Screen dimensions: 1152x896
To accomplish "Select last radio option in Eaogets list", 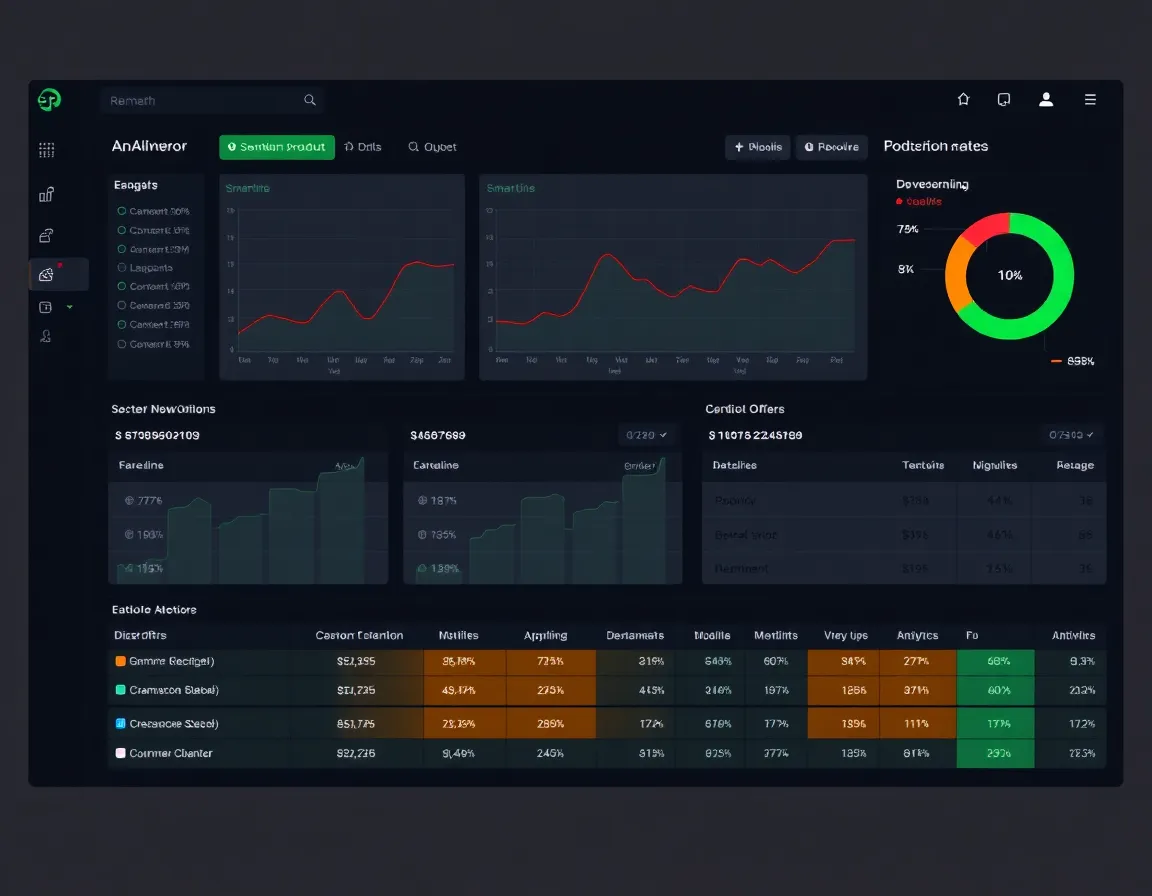I will (122, 344).
